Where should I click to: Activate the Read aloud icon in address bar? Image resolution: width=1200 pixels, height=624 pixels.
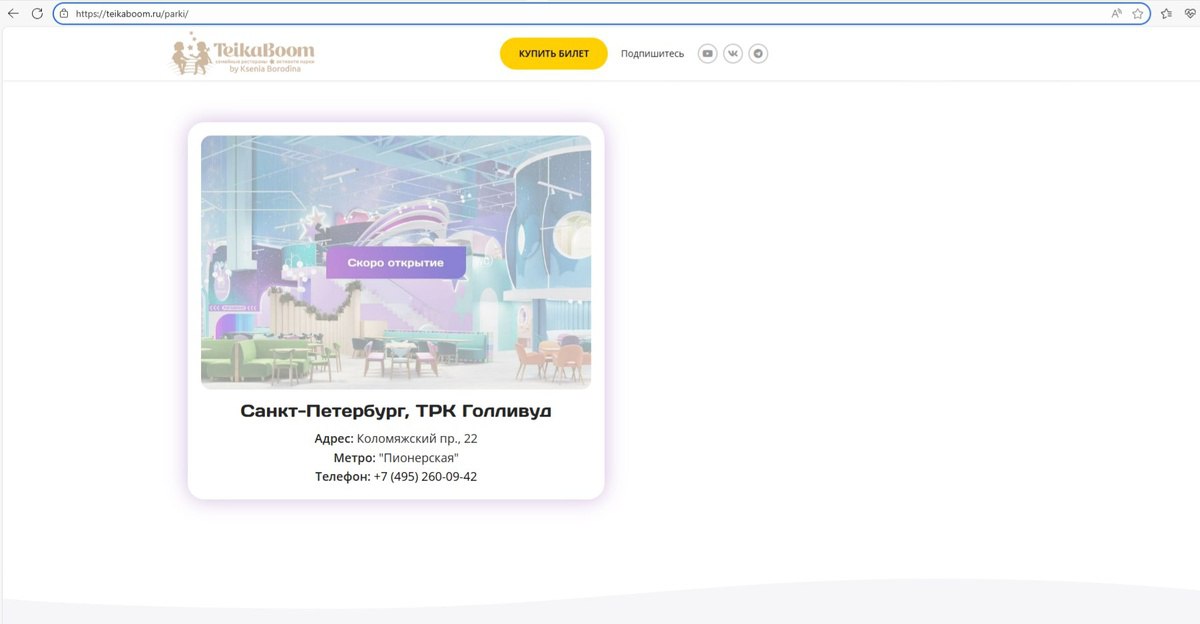(1116, 14)
